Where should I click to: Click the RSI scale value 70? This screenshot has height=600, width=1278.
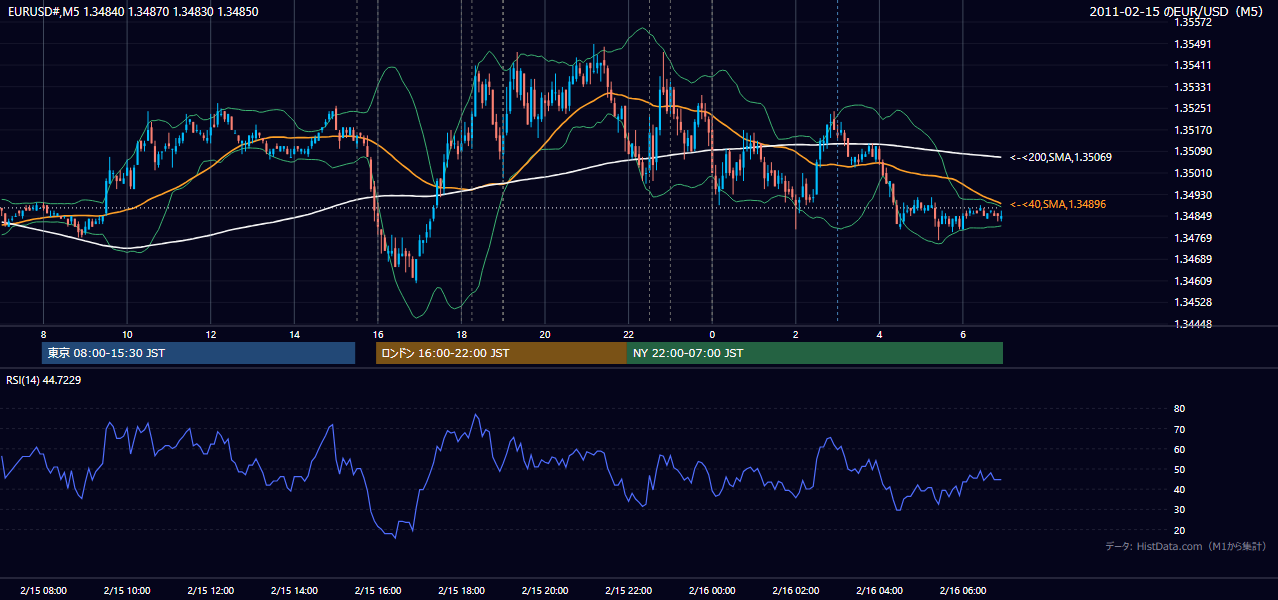pyautogui.click(x=1179, y=429)
